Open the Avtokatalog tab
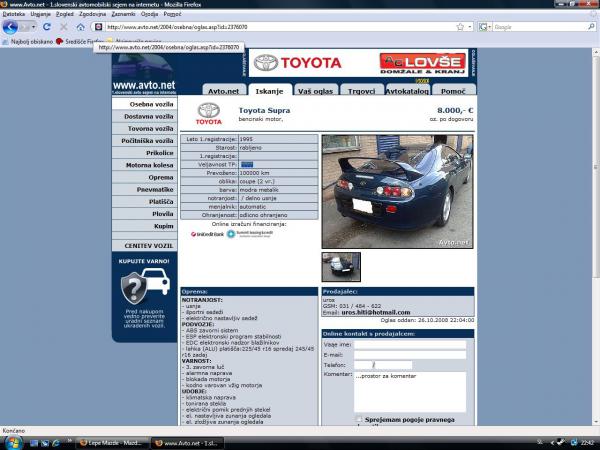This screenshot has width=600, height=450. pyautogui.click(x=407, y=91)
